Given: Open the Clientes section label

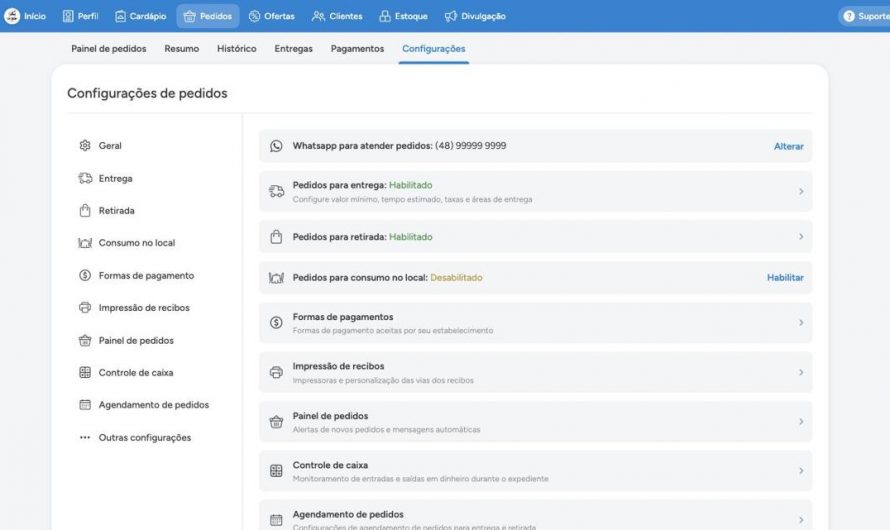Looking at the screenshot, I should click(x=346, y=16).
